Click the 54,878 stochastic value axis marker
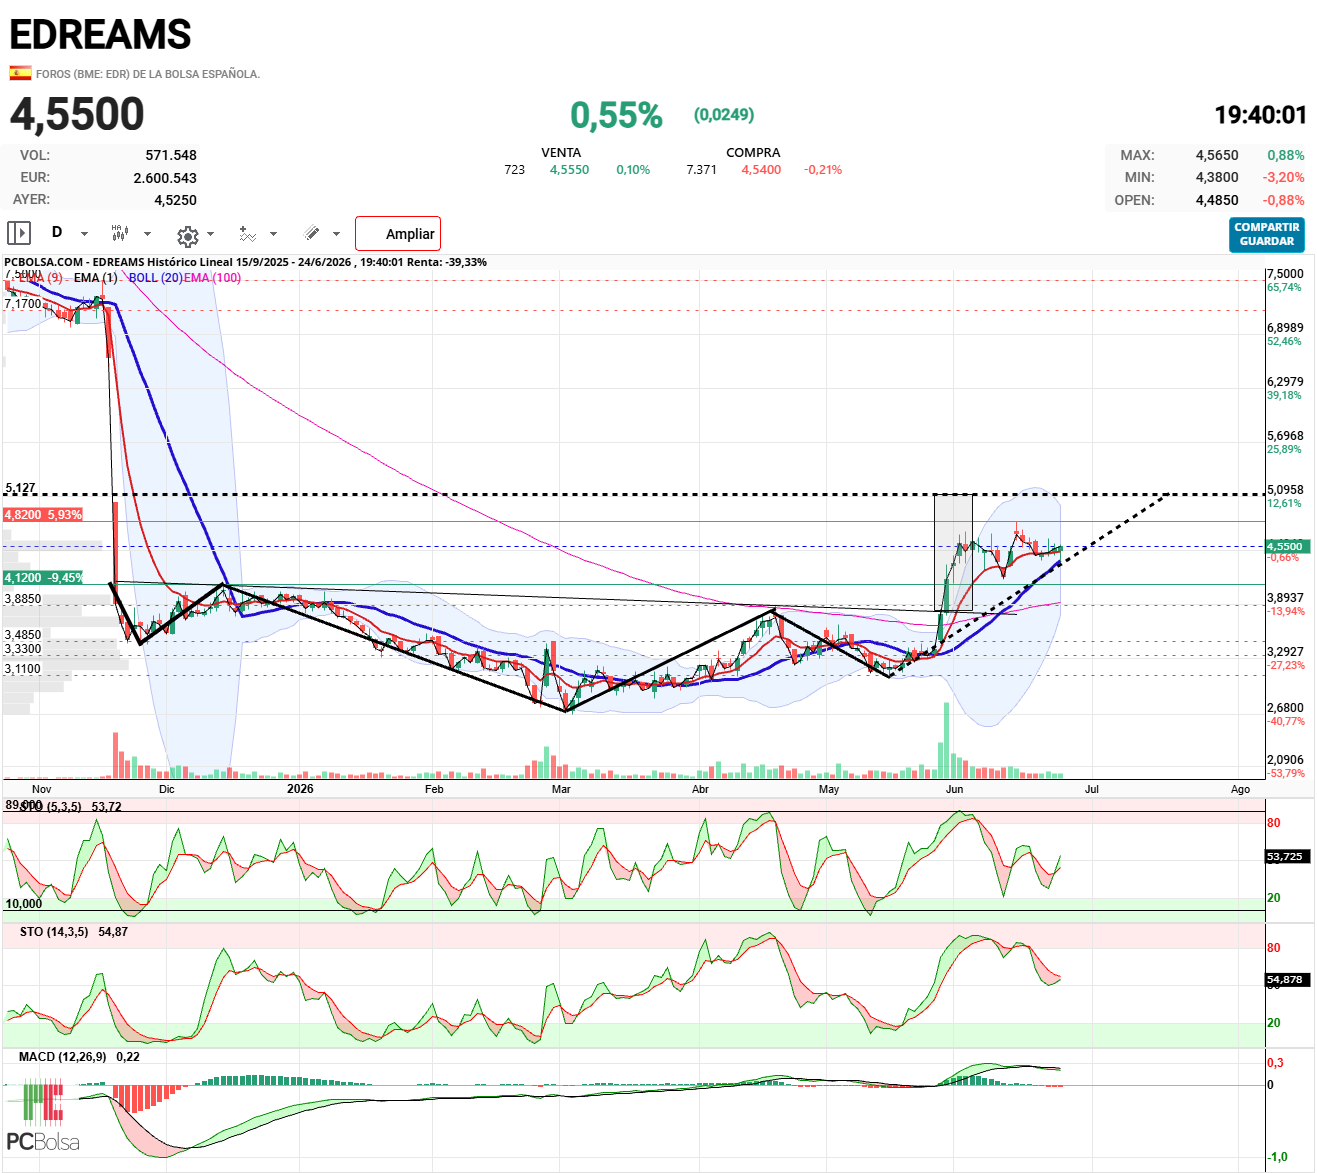The height and width of the screenshot is (1173, 1317). [1285, 979]
